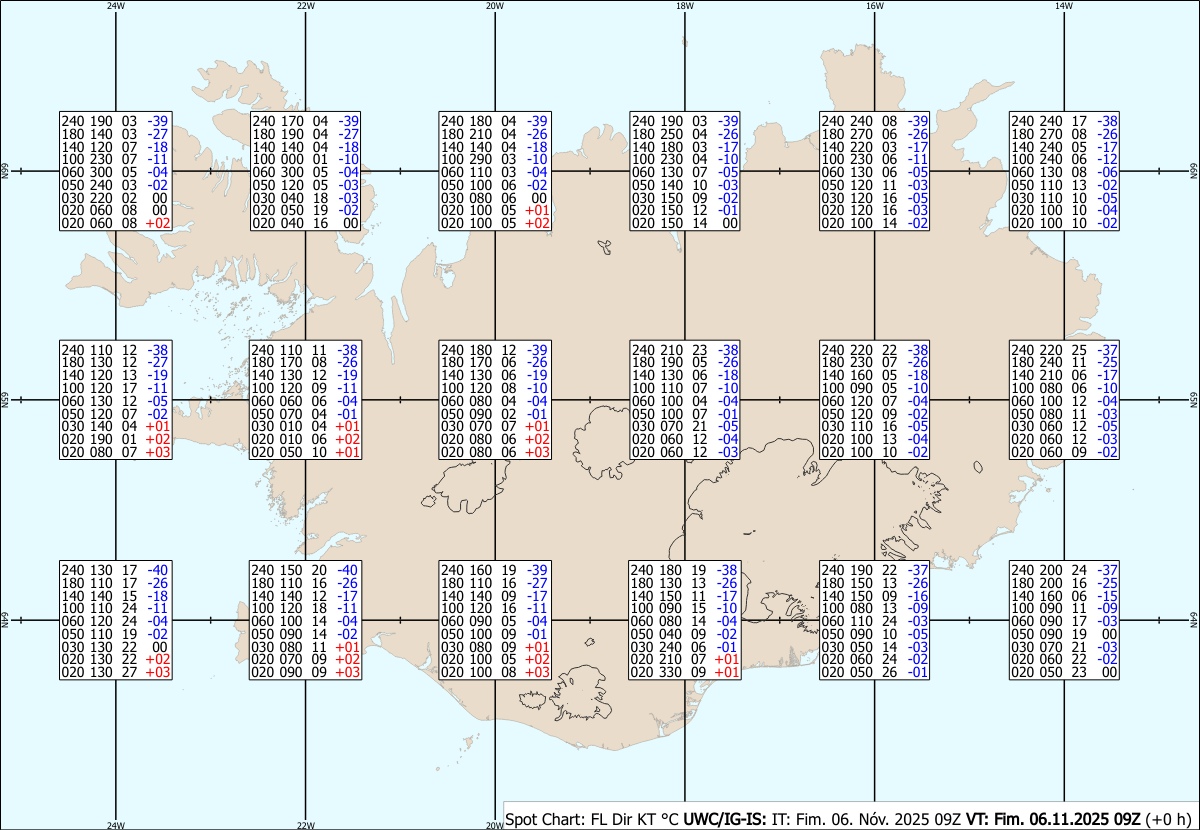Screen dimensions: 1200x830
Task: Click the row '180 250 04 -26'
Action: click(685, 133)
